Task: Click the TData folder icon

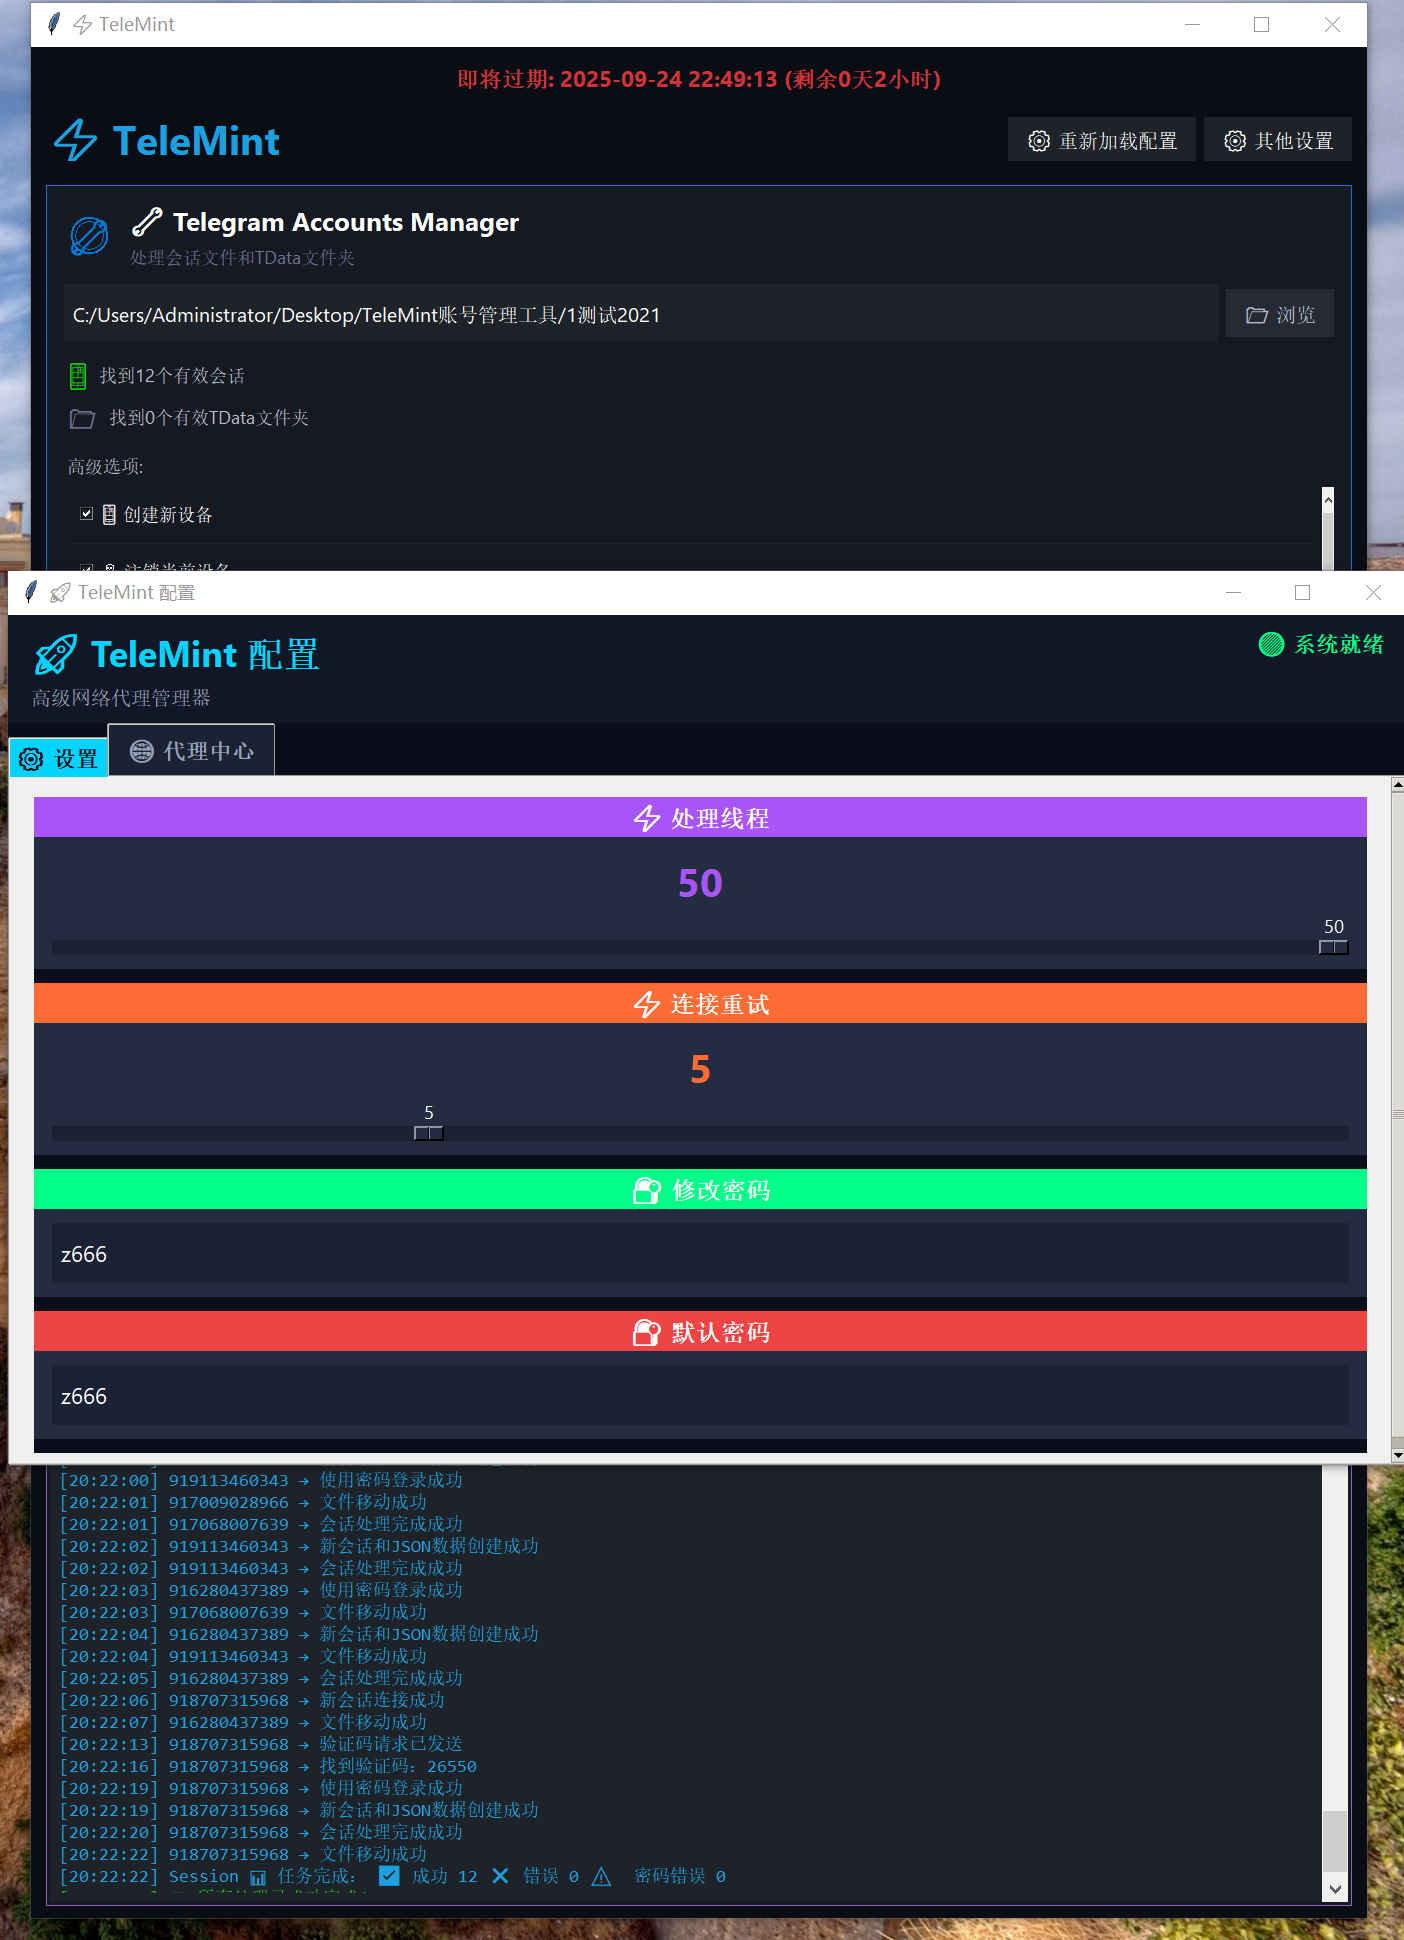Action: coord(82,418)
